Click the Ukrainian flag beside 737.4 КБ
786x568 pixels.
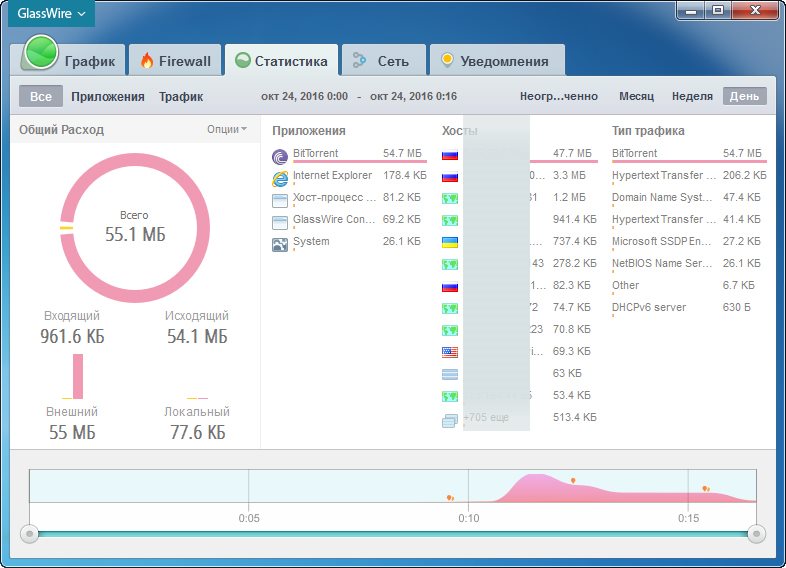point(450,243)
